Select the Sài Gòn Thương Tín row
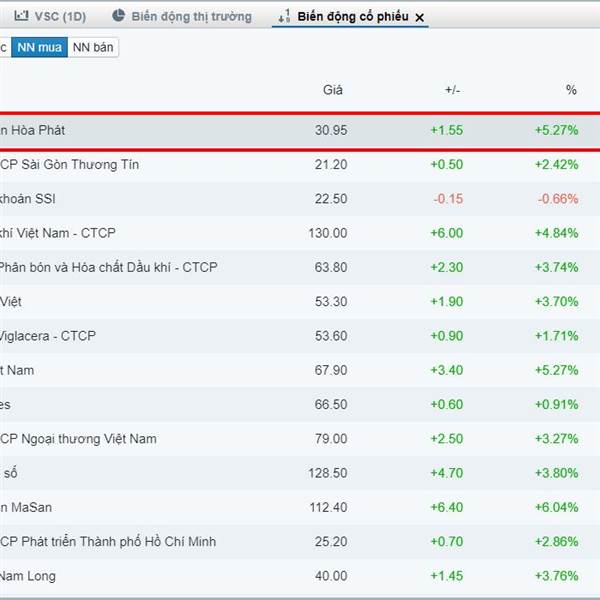This screenshot has width=600, height=600. tap(300, 165)
